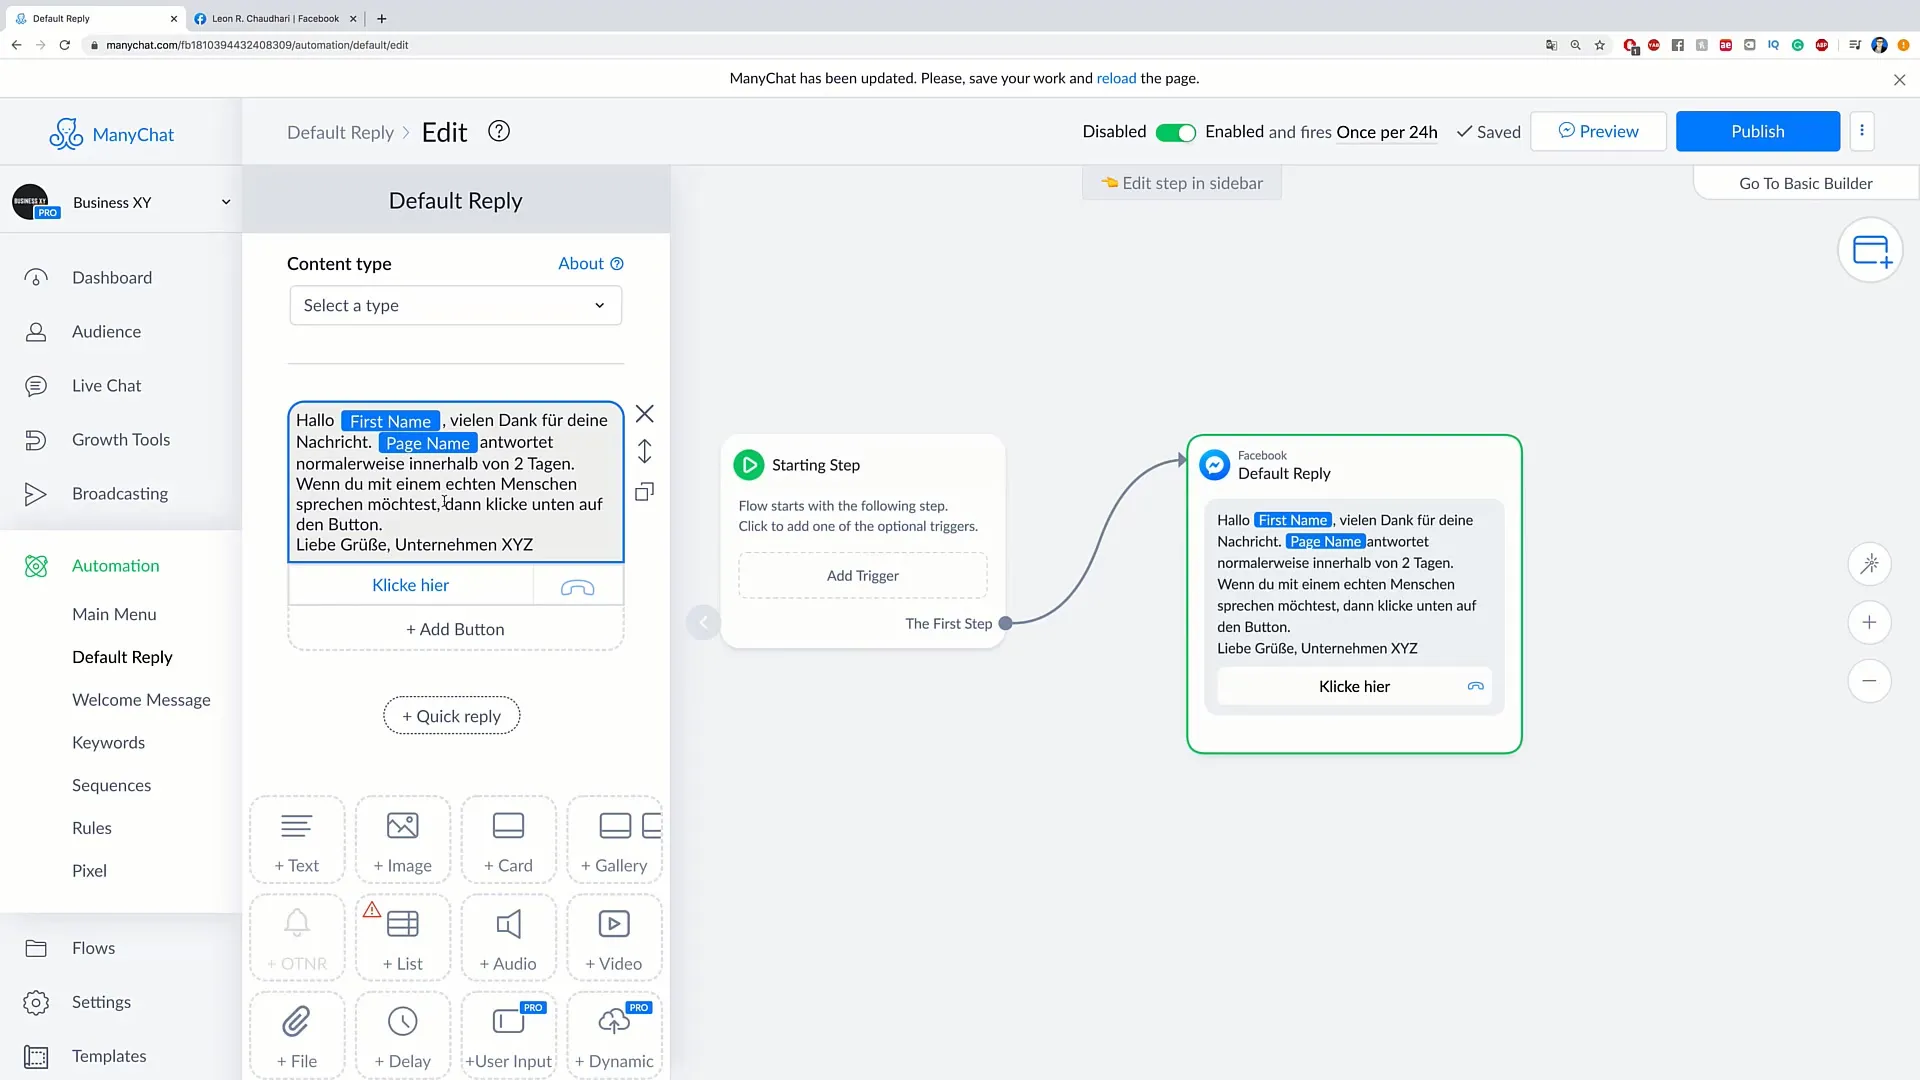
Task: Click the move step up/down icon
Action: (x=645, y=454)
